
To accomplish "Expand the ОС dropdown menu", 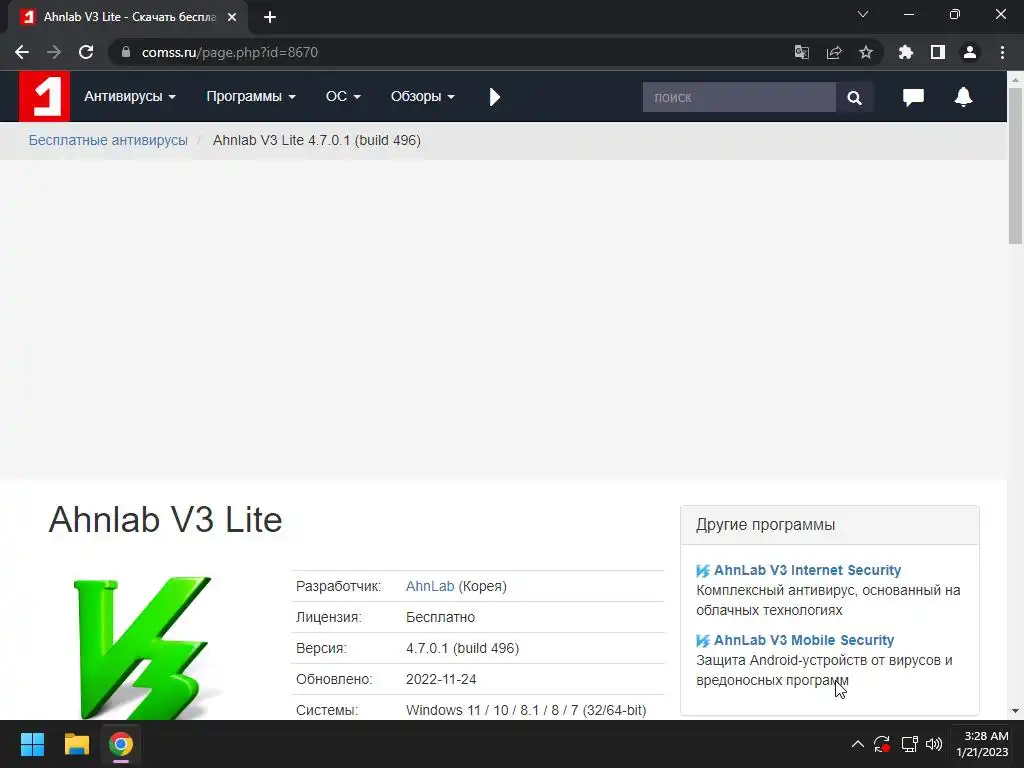I will [343, 97].
